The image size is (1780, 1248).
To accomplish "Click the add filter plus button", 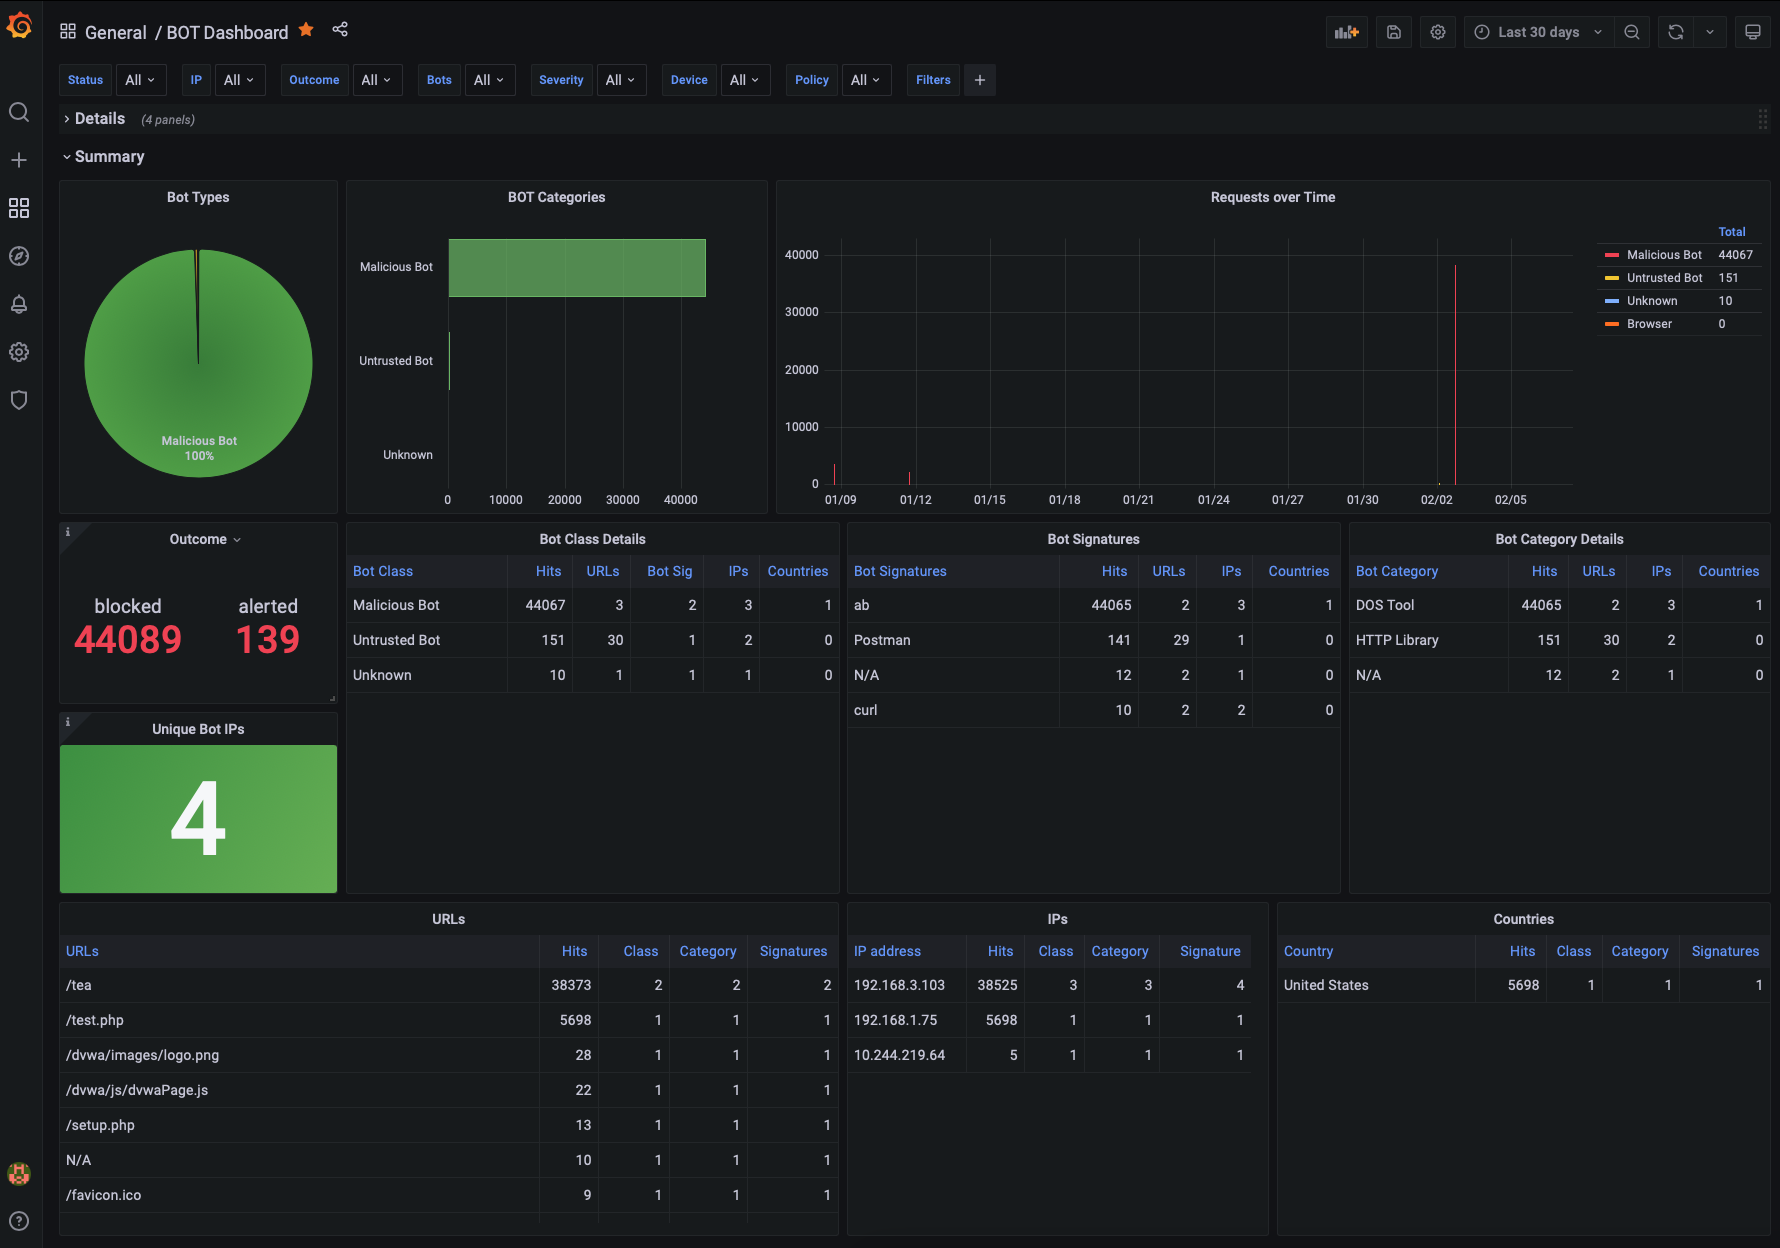I will [980, 80].
